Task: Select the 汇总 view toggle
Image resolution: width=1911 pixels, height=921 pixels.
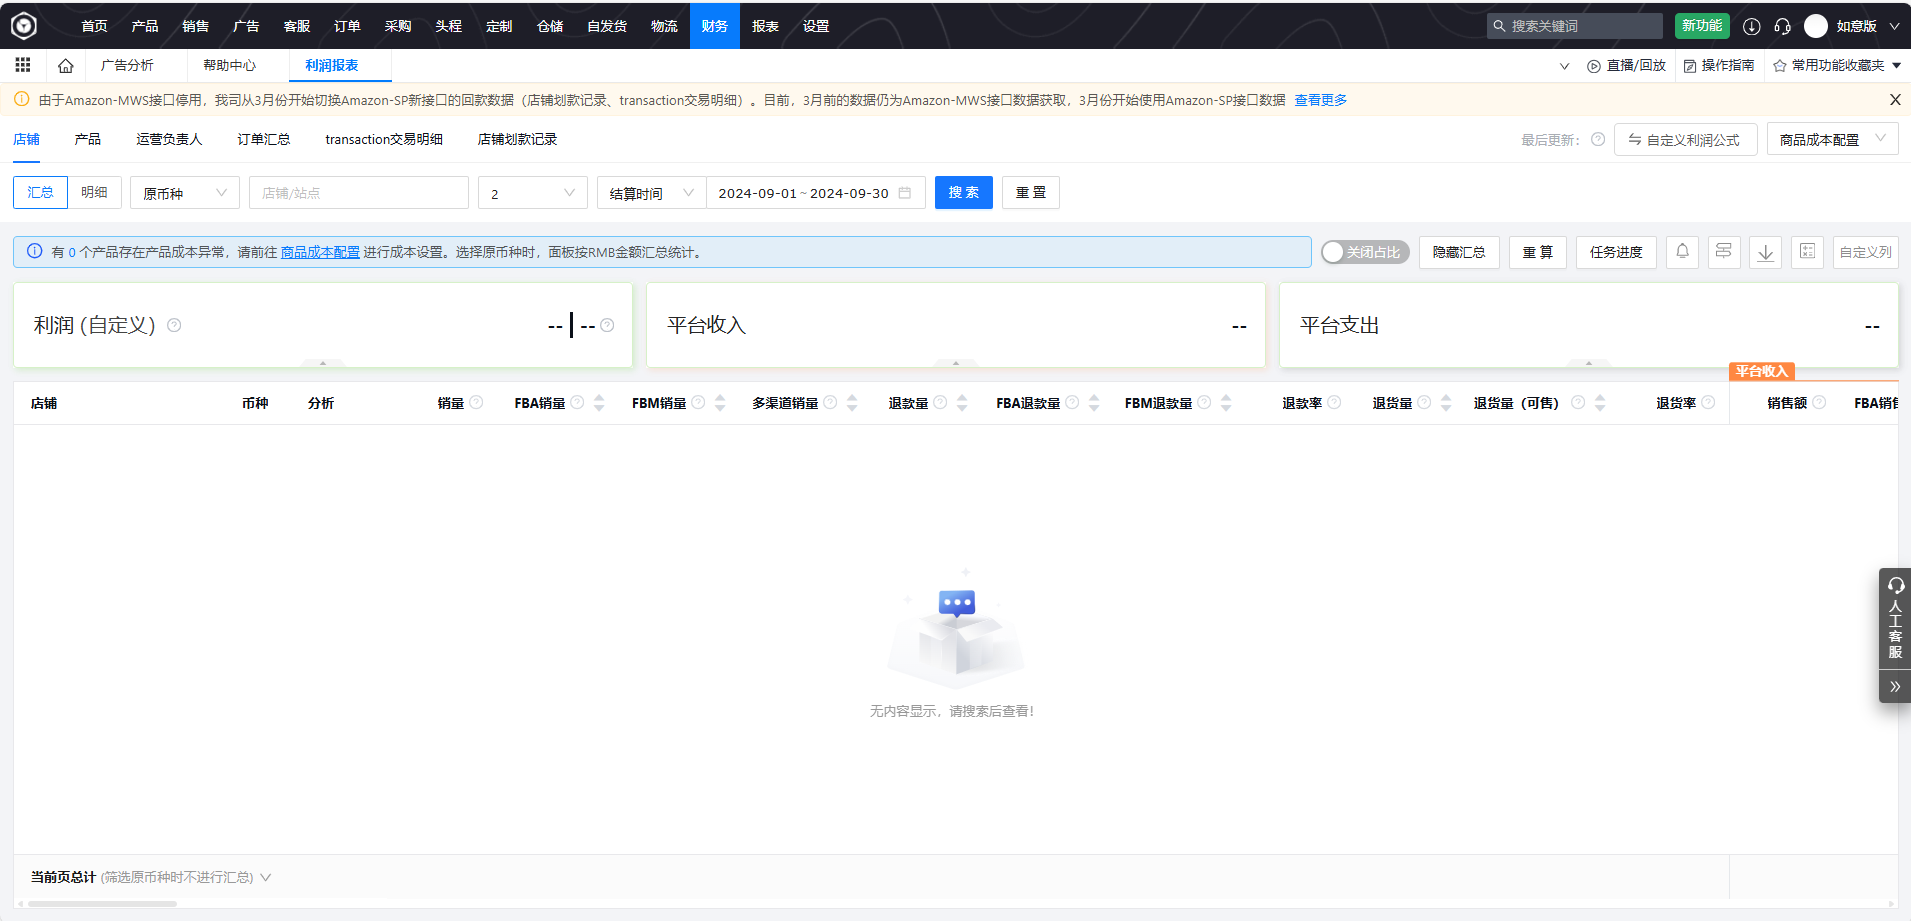Action: tap(40, 192)
